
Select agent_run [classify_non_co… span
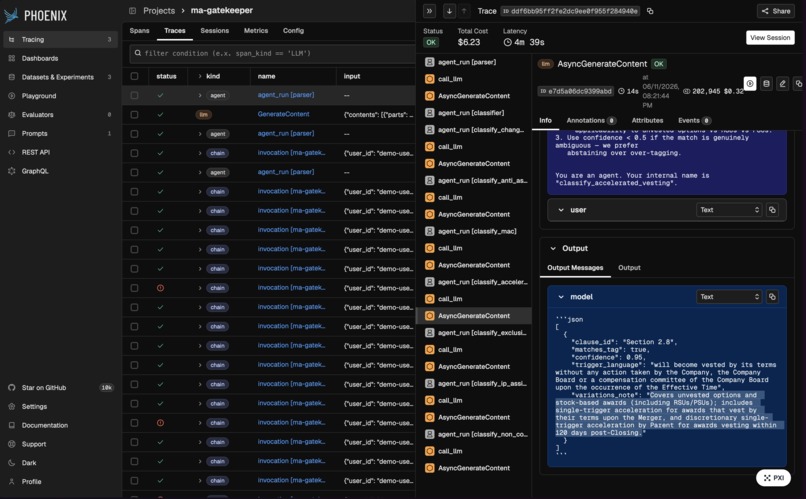(x=473, y=434)
